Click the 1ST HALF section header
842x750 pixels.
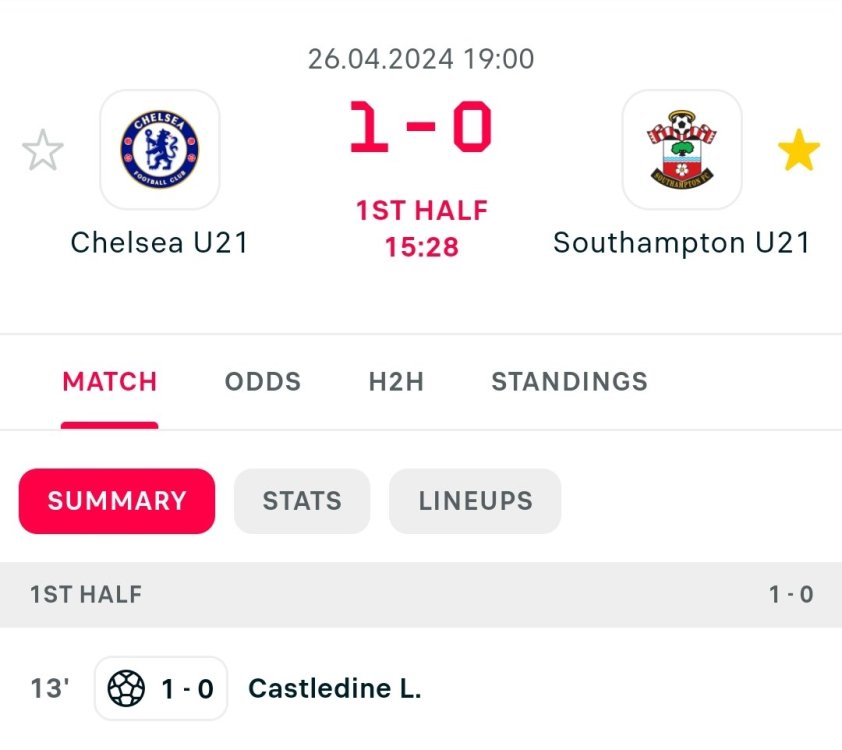[86, 595]
